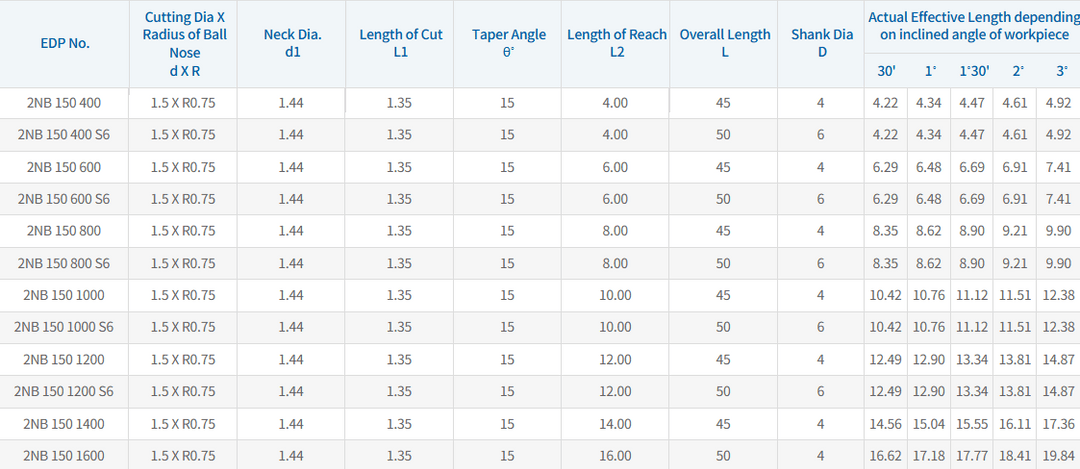Click the EDP No. column header

(65, 43)
